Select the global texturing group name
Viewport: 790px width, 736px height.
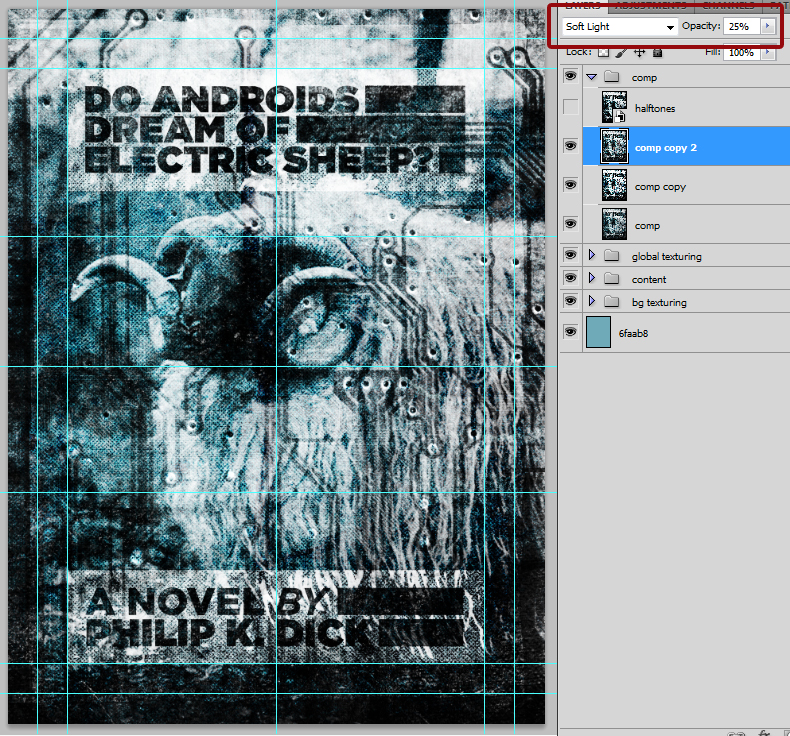[666, 256]
